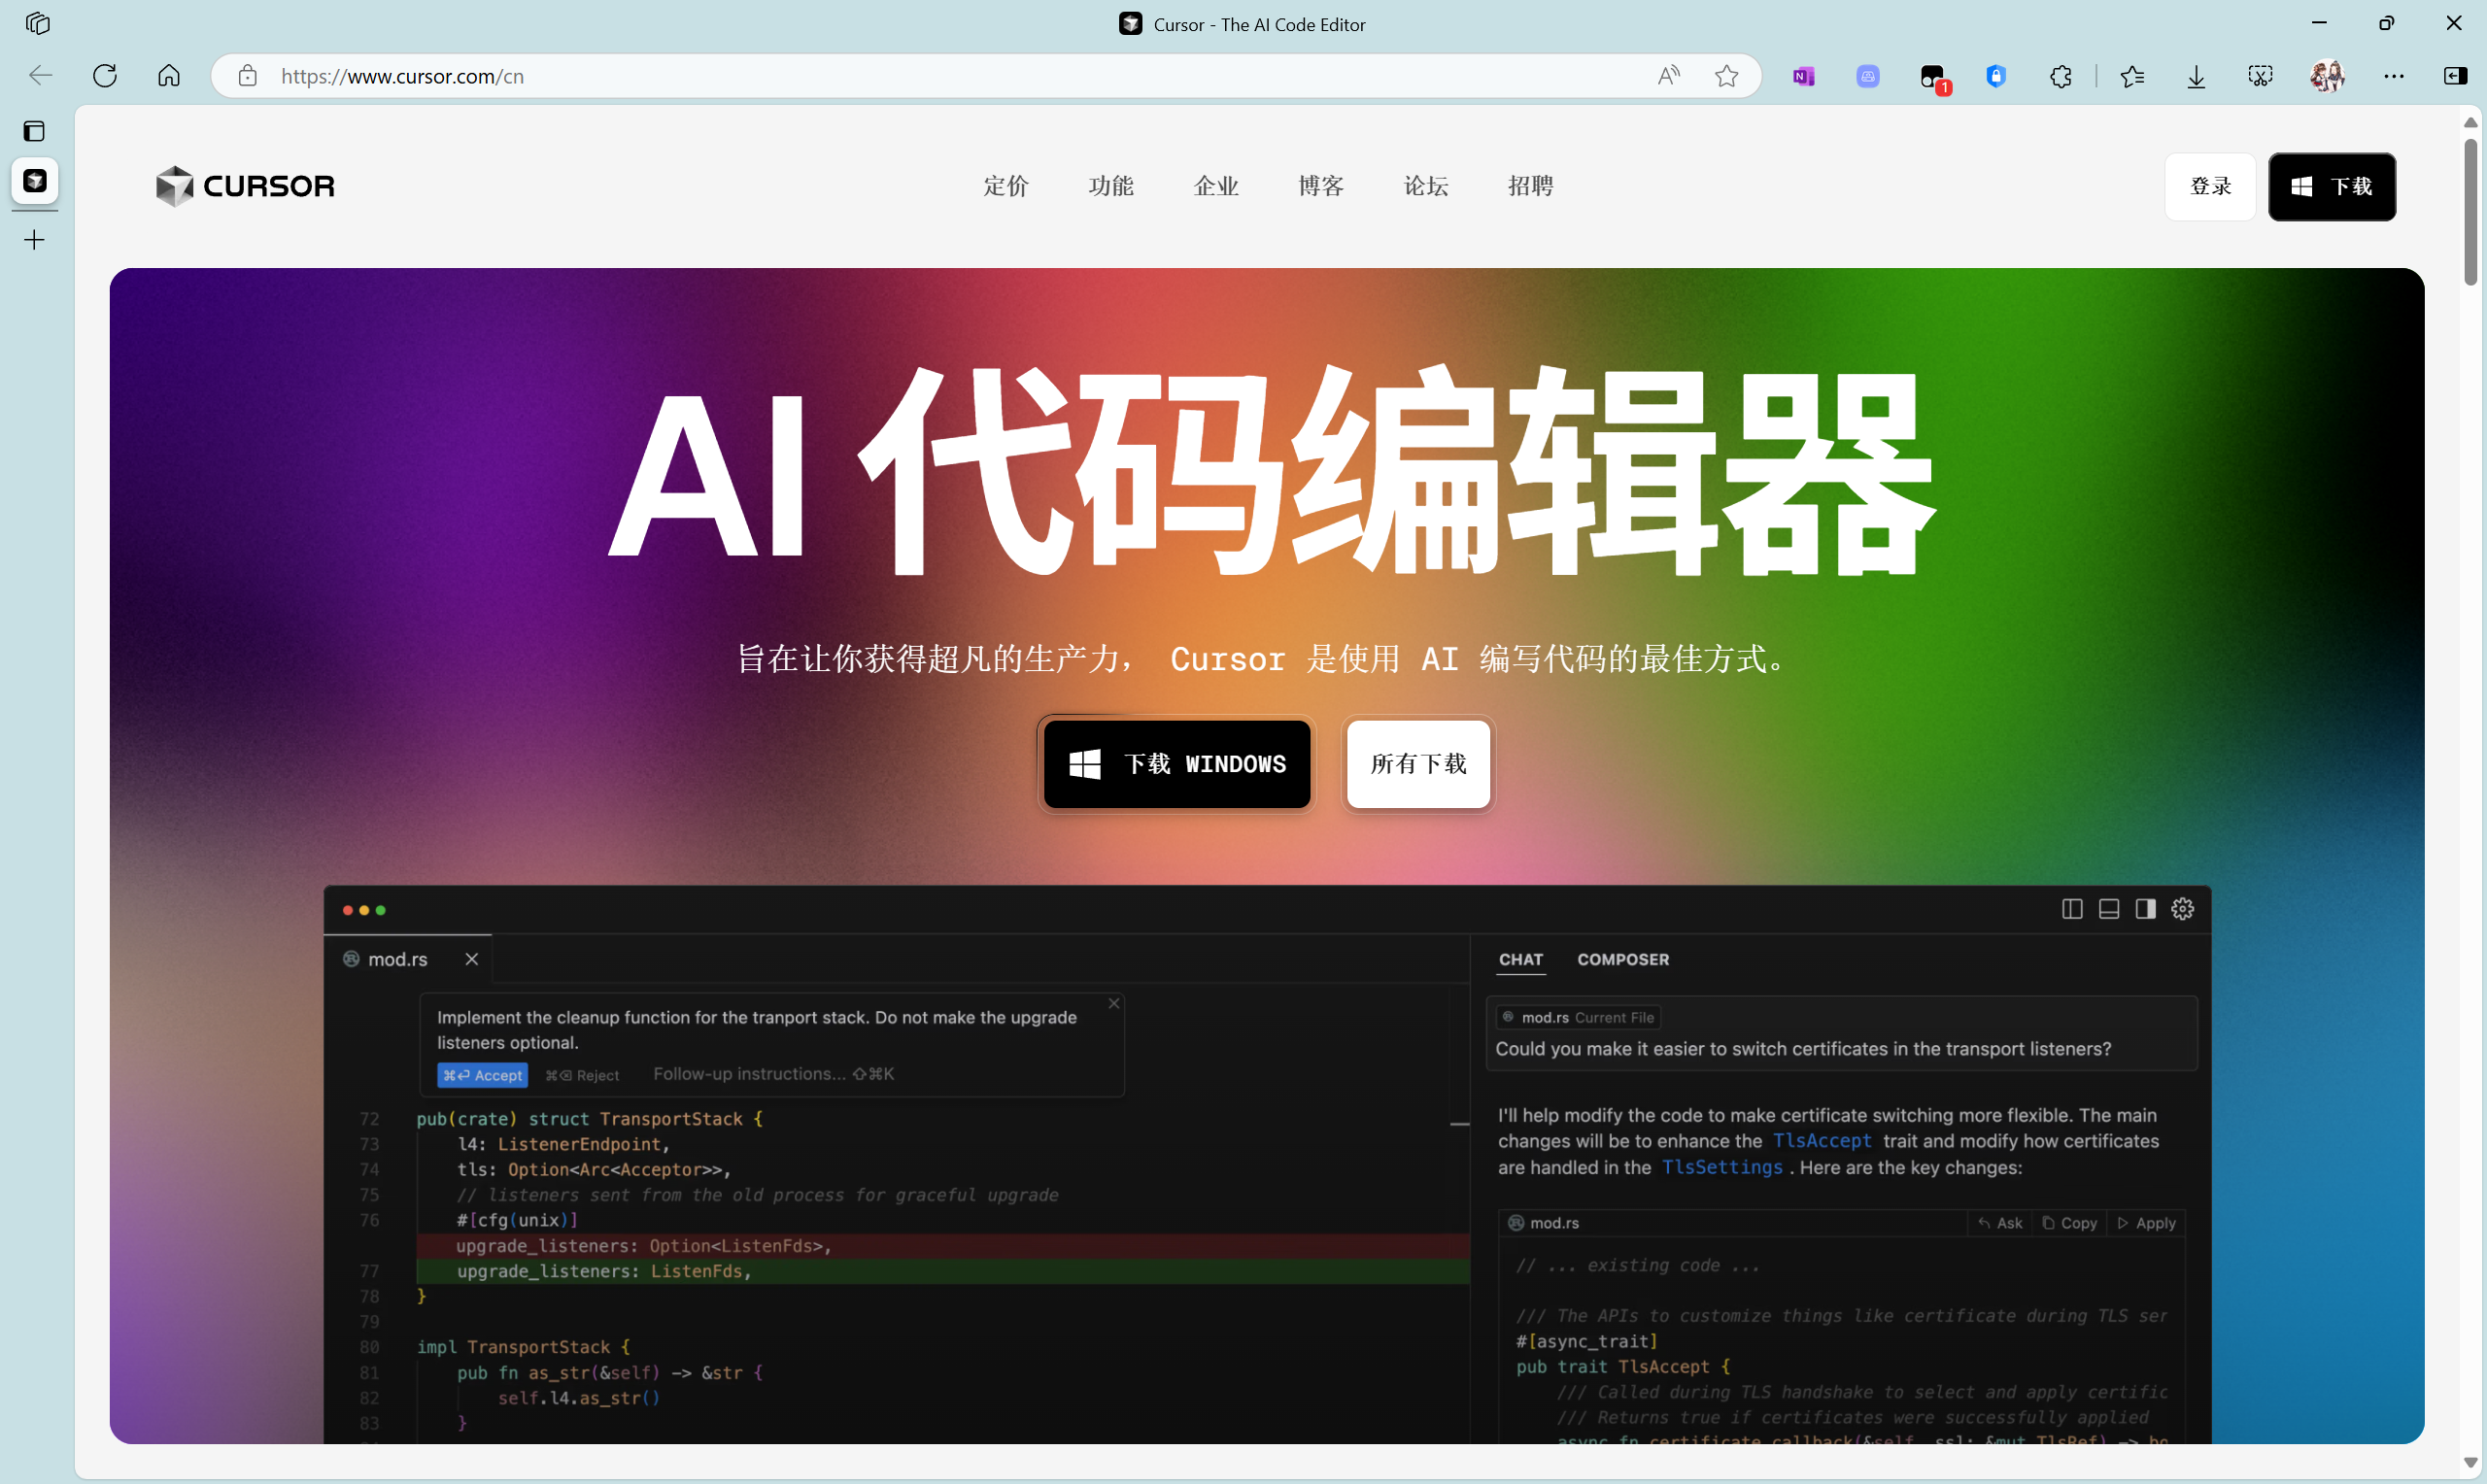Viewport: 2487px width, 1484px height.
Task: Click the 登录 sign-in button
Action: tap(2210, 187)
